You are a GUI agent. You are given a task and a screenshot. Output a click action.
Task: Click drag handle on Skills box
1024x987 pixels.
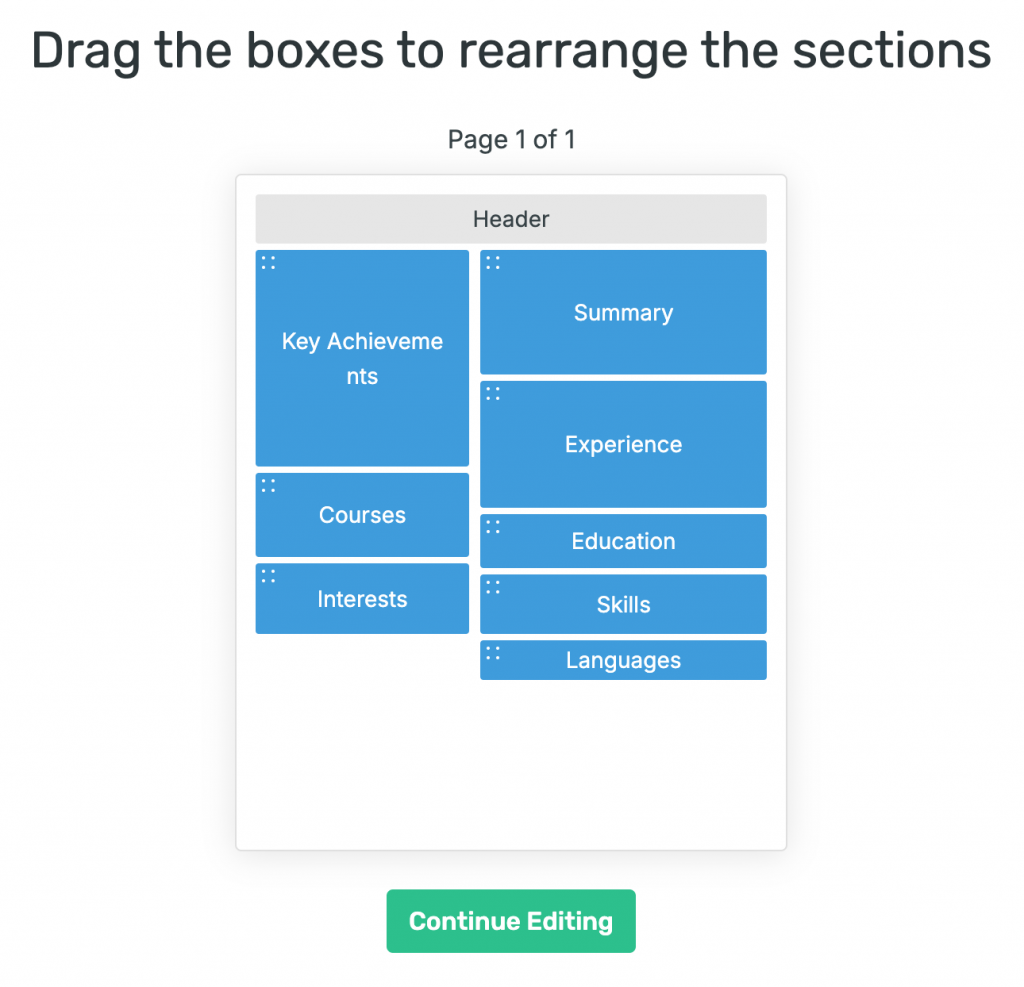(x=493, y=587)
